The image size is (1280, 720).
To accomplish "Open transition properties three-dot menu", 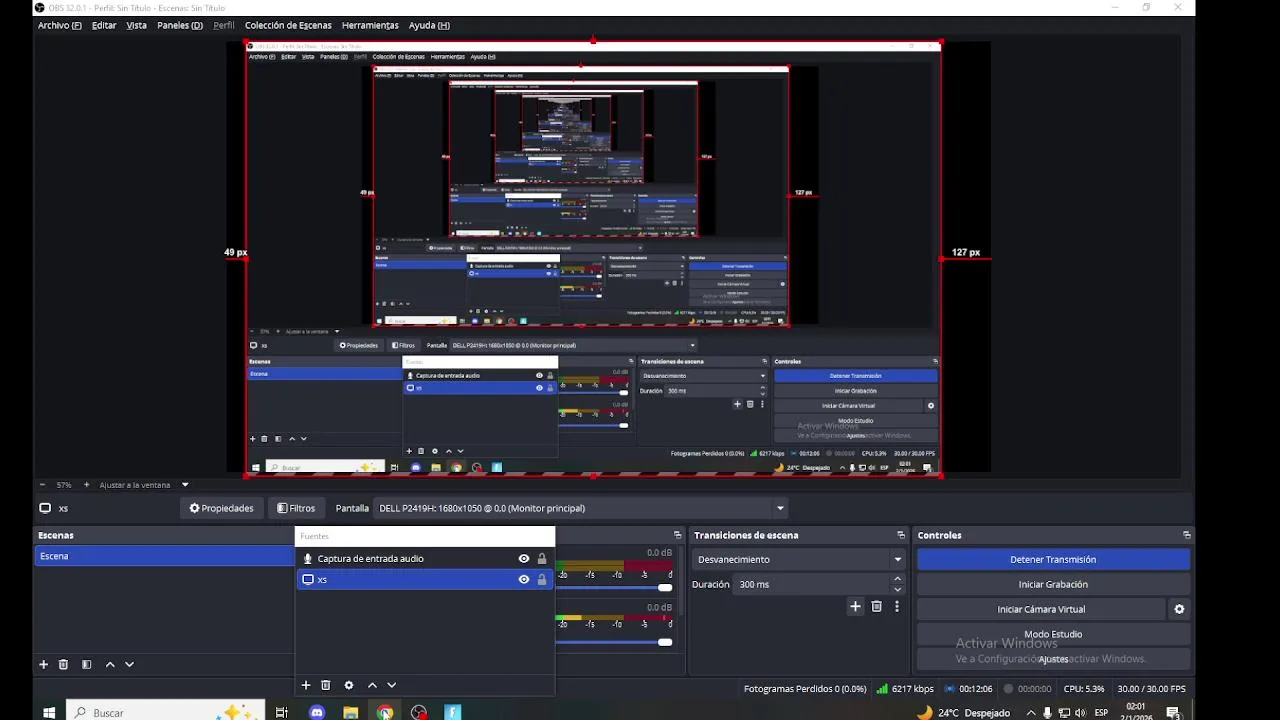I will pyautogui.click(x=897, y=606).
